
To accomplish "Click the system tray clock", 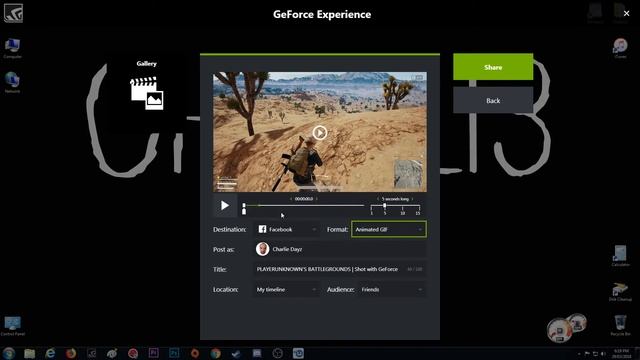I will pos(622,353).
